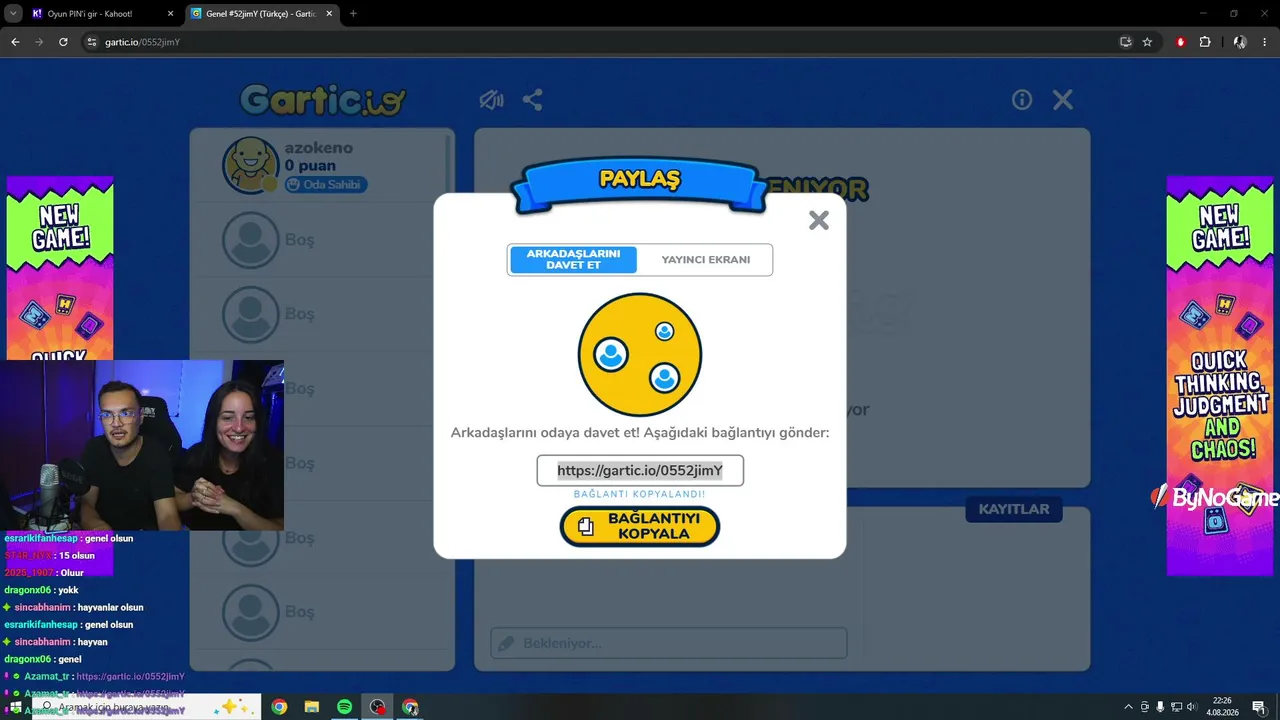
Task: Open the taskbar clock showing 22:26
Action: coord(1222,707)
